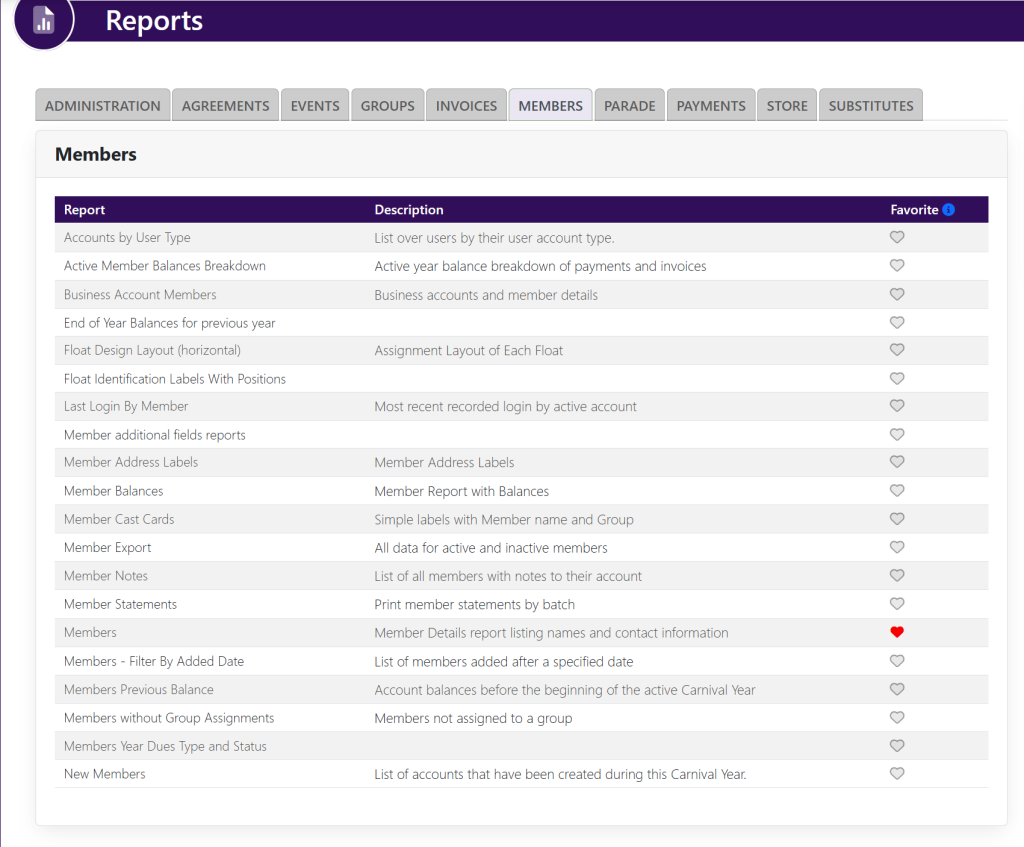Open the Member Address Labels report
Screen dimensions: 1024x847
(x=131, y=462)
